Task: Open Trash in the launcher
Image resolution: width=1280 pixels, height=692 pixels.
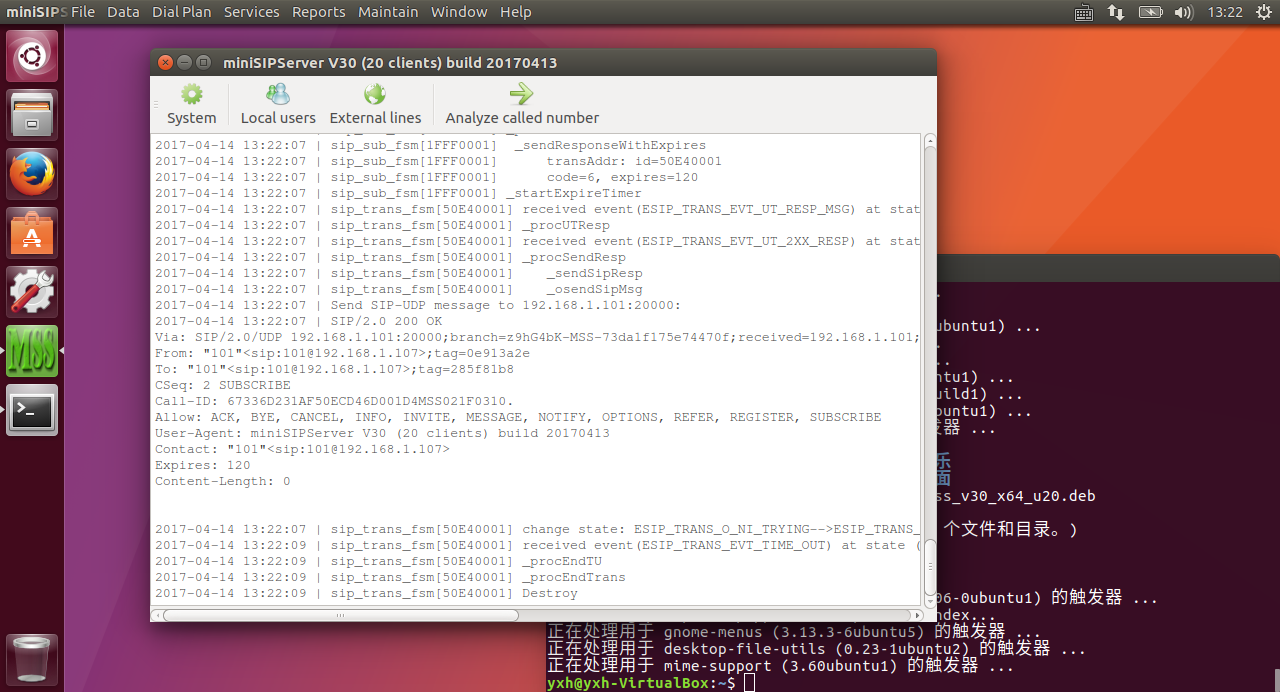Action: pyautogui.click(x=32, y=659)
